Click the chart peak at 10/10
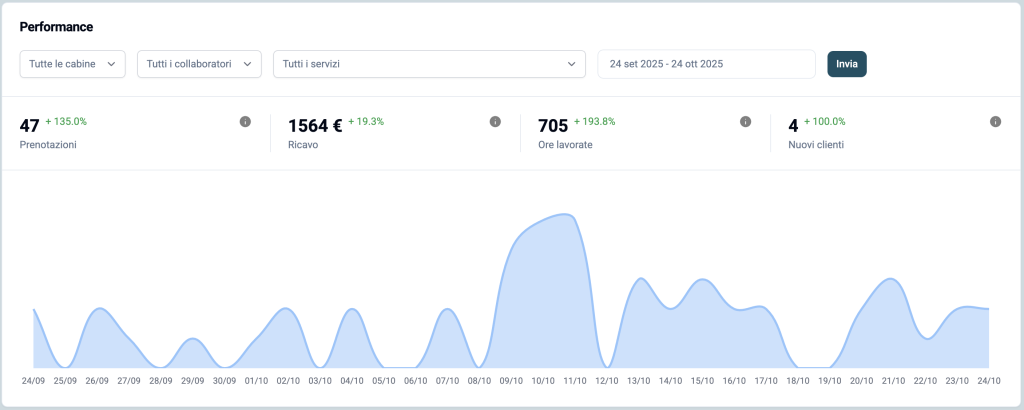Viewport: 1024px width, 410px height. click(543, 222)
